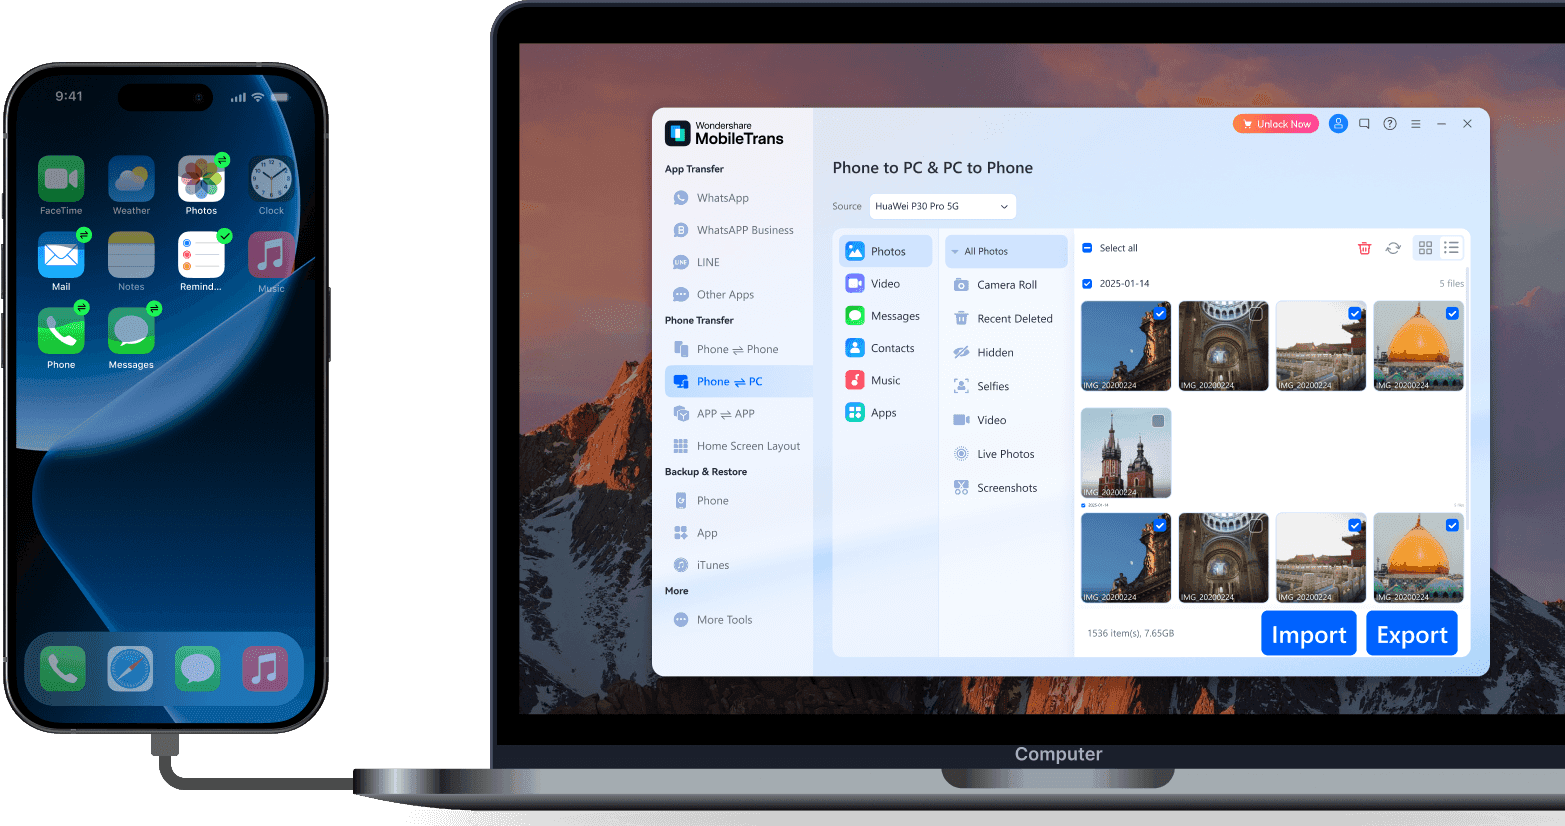Open More Tools
Screen dimensions: 1565x826
(x=713, y=620)
